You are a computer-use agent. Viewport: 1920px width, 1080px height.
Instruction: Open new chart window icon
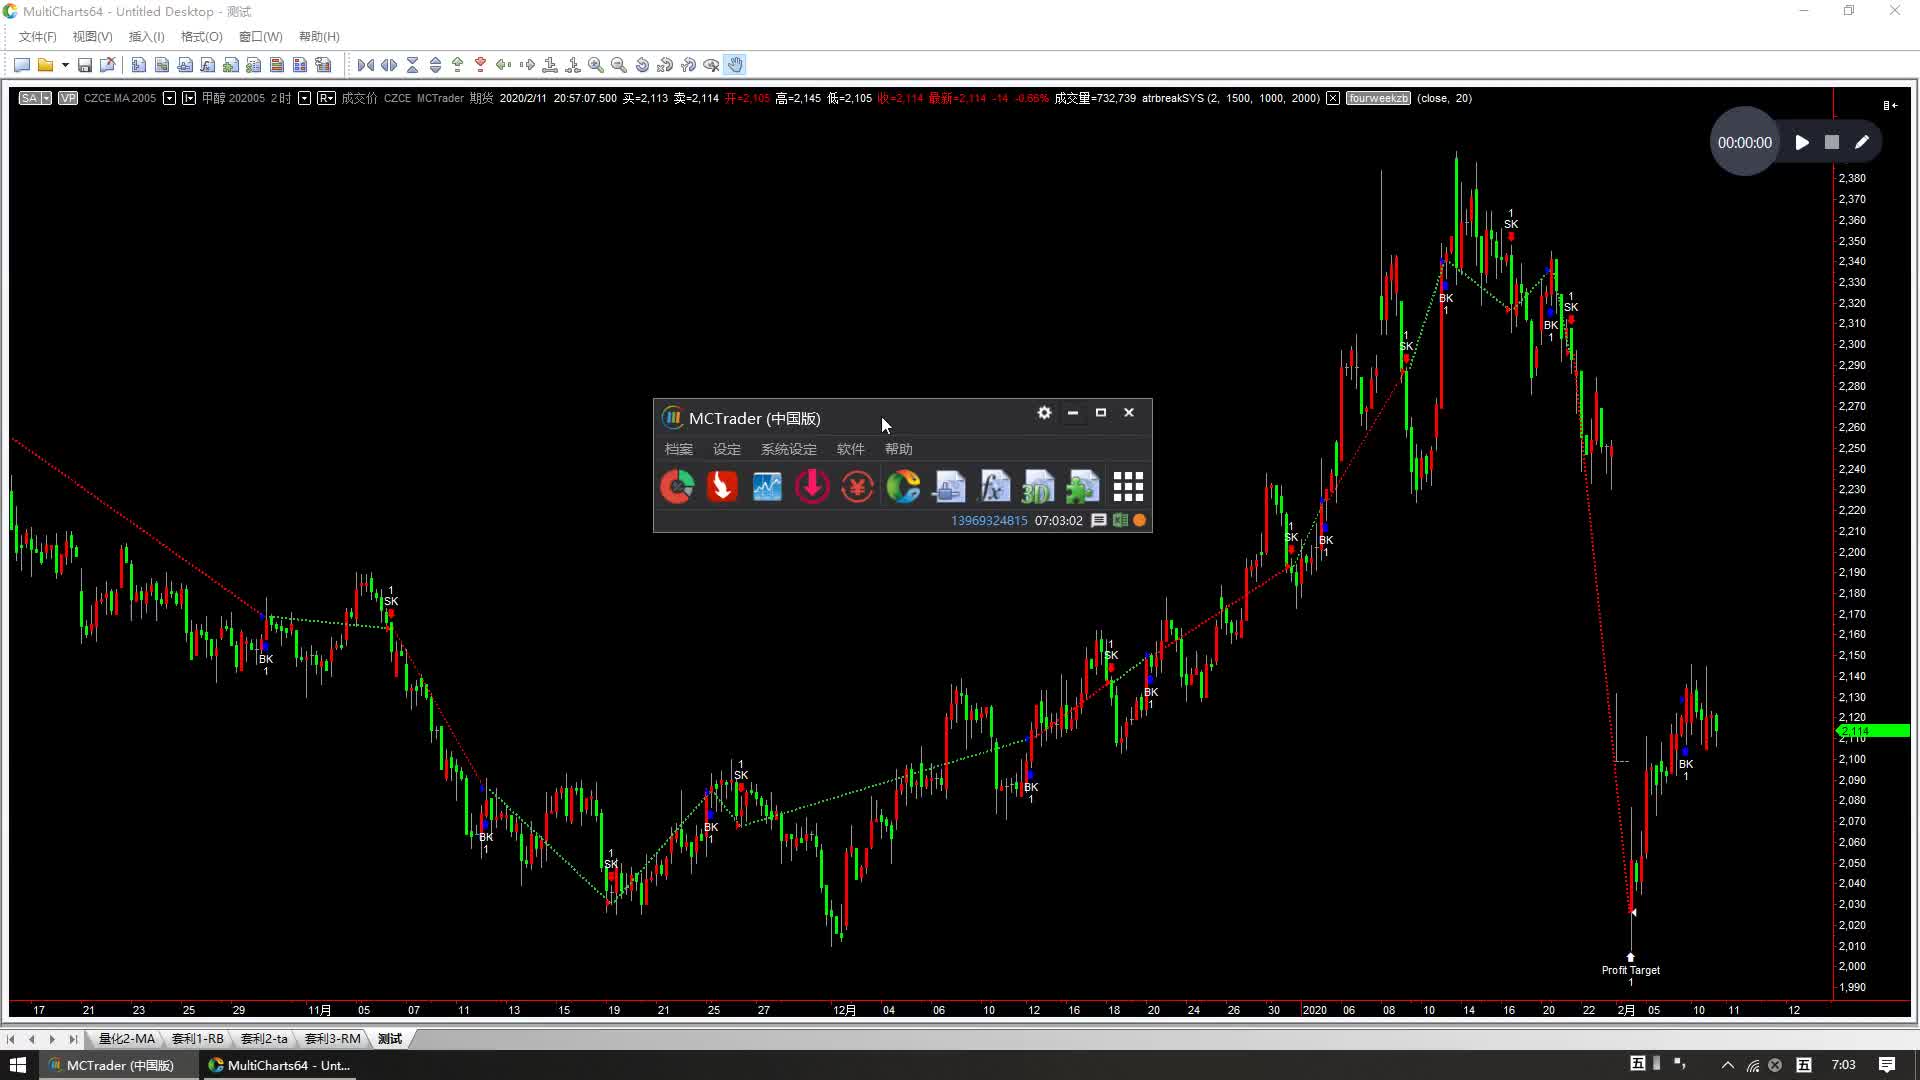(139, 65)
